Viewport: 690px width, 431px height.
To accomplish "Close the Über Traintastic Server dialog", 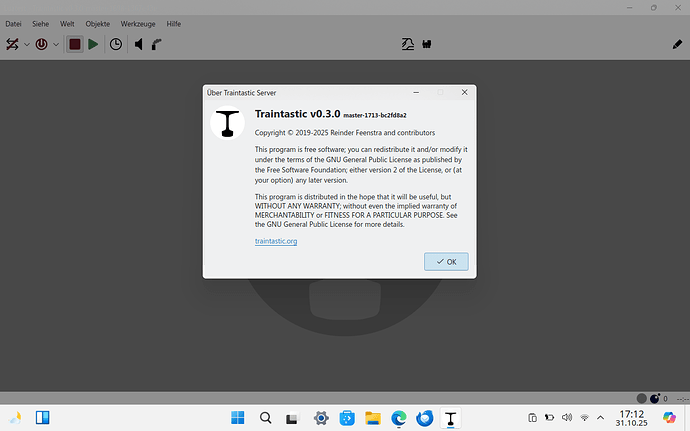I will pyautogui.click(x=463, y=92).
